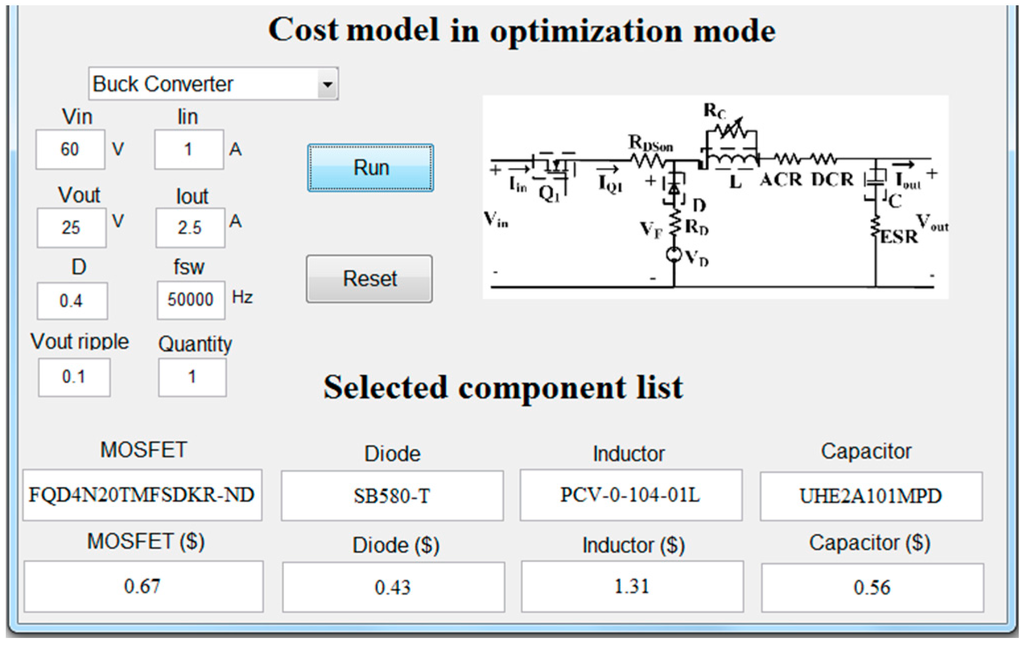Click the MOSFET part field FQD4N20TMFSDKR-ND
Screen dimensions: 1024x646
142,494
